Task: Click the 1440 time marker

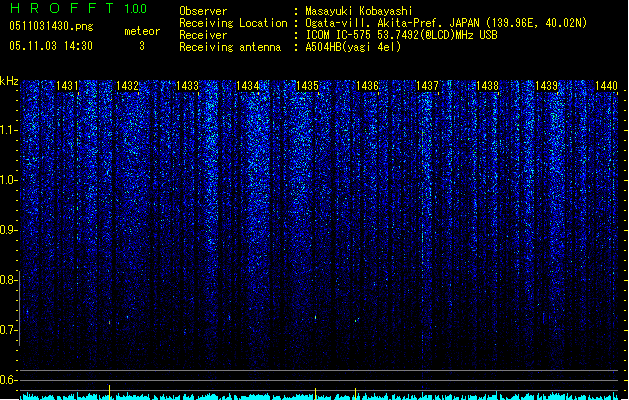Action: (x=607, y=86)
